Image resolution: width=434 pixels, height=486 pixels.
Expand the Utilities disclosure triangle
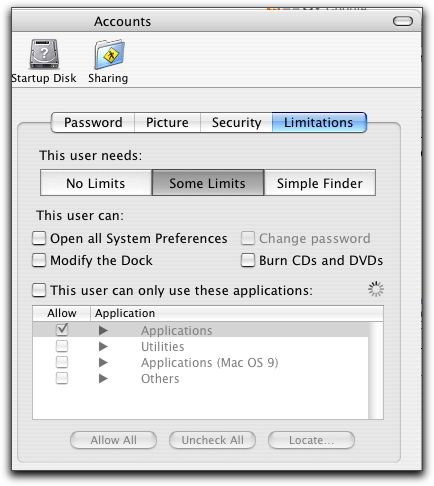pos(103,347)
